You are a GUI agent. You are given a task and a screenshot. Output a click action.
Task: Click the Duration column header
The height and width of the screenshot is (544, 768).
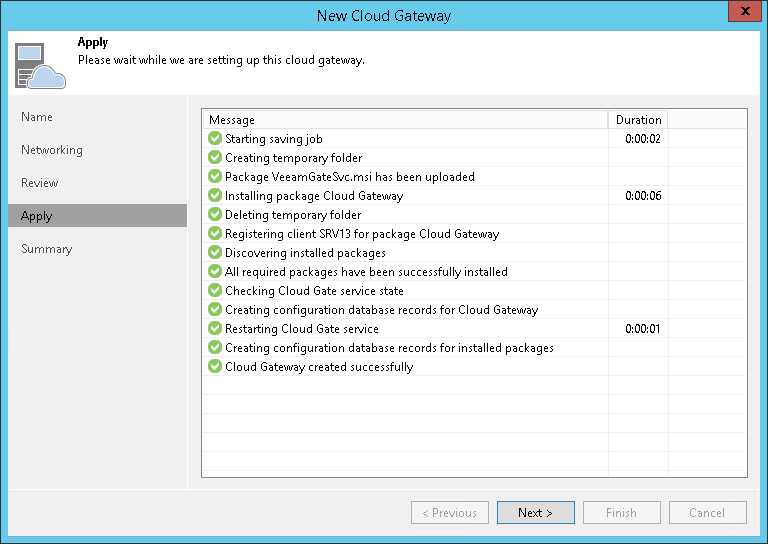tap(638, 120)
